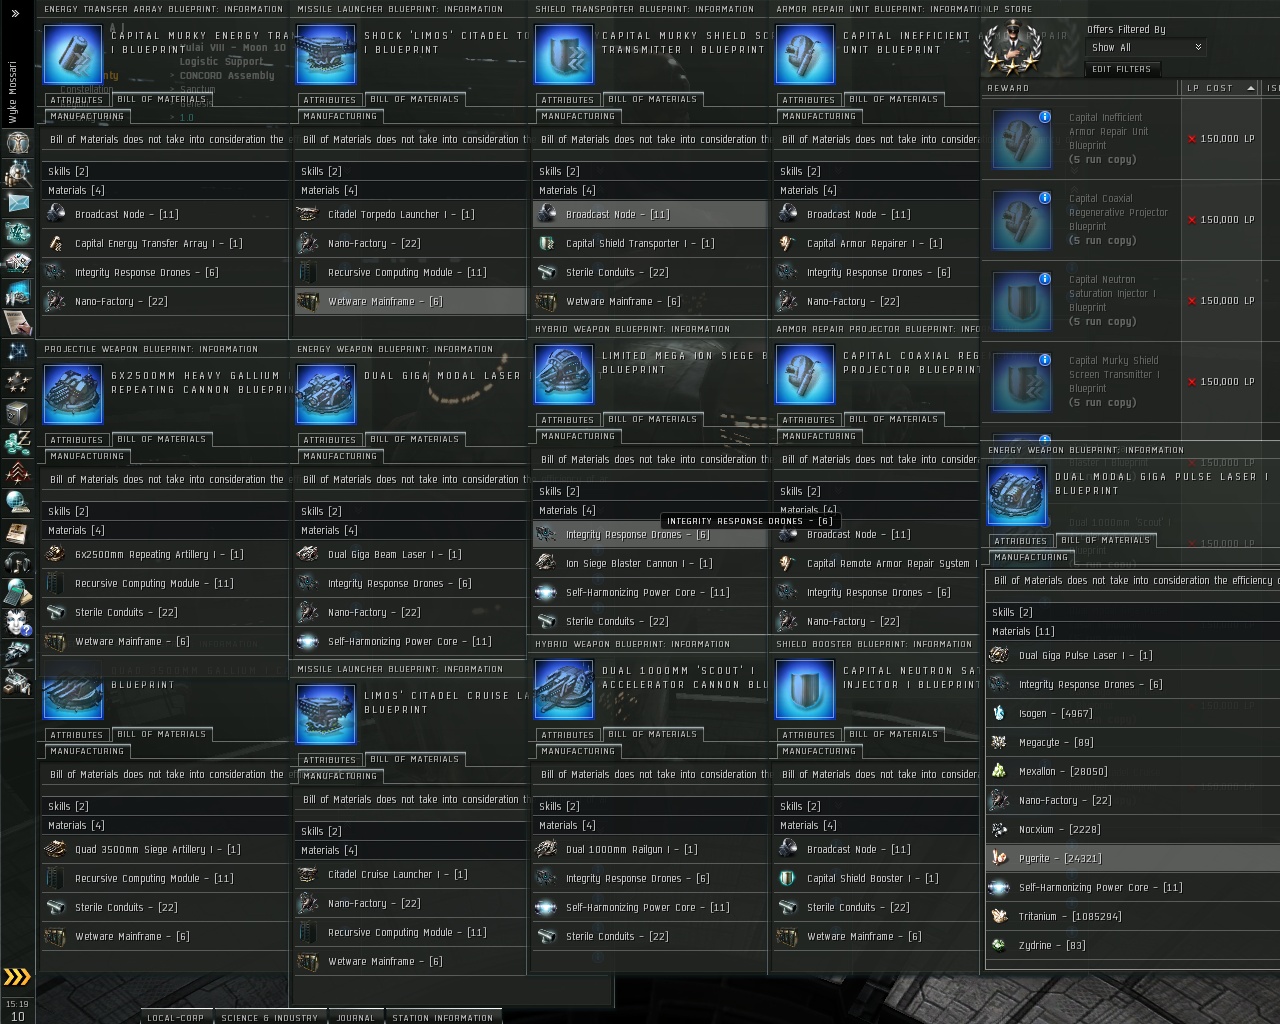1280x1024 pixels.
Task: Select Citadel Torpedo Launcher I - [1] row
Action: (410, 214)
